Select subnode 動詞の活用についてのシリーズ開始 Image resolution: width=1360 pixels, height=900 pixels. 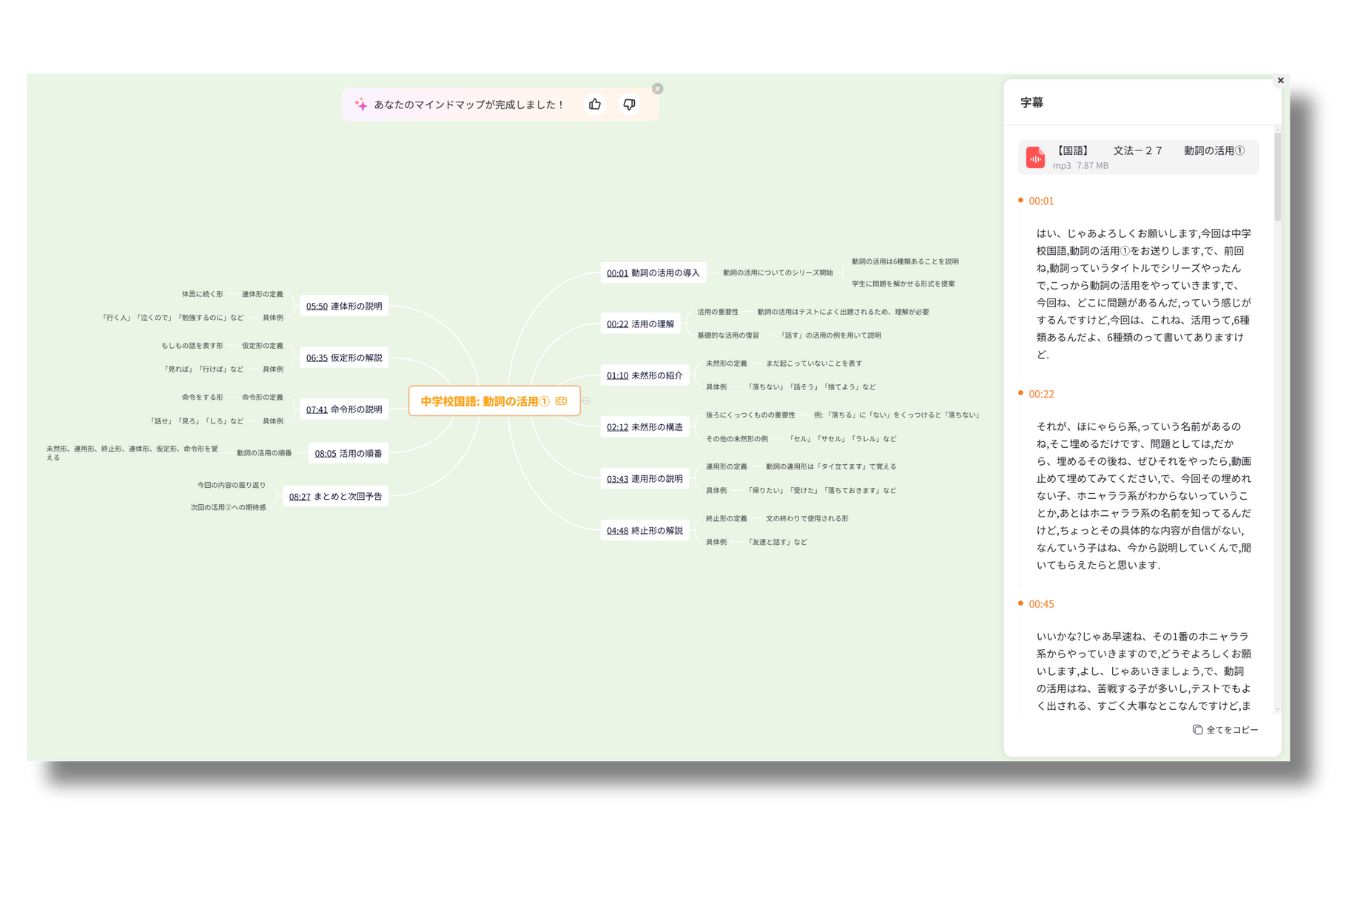(x=777, y=273)
